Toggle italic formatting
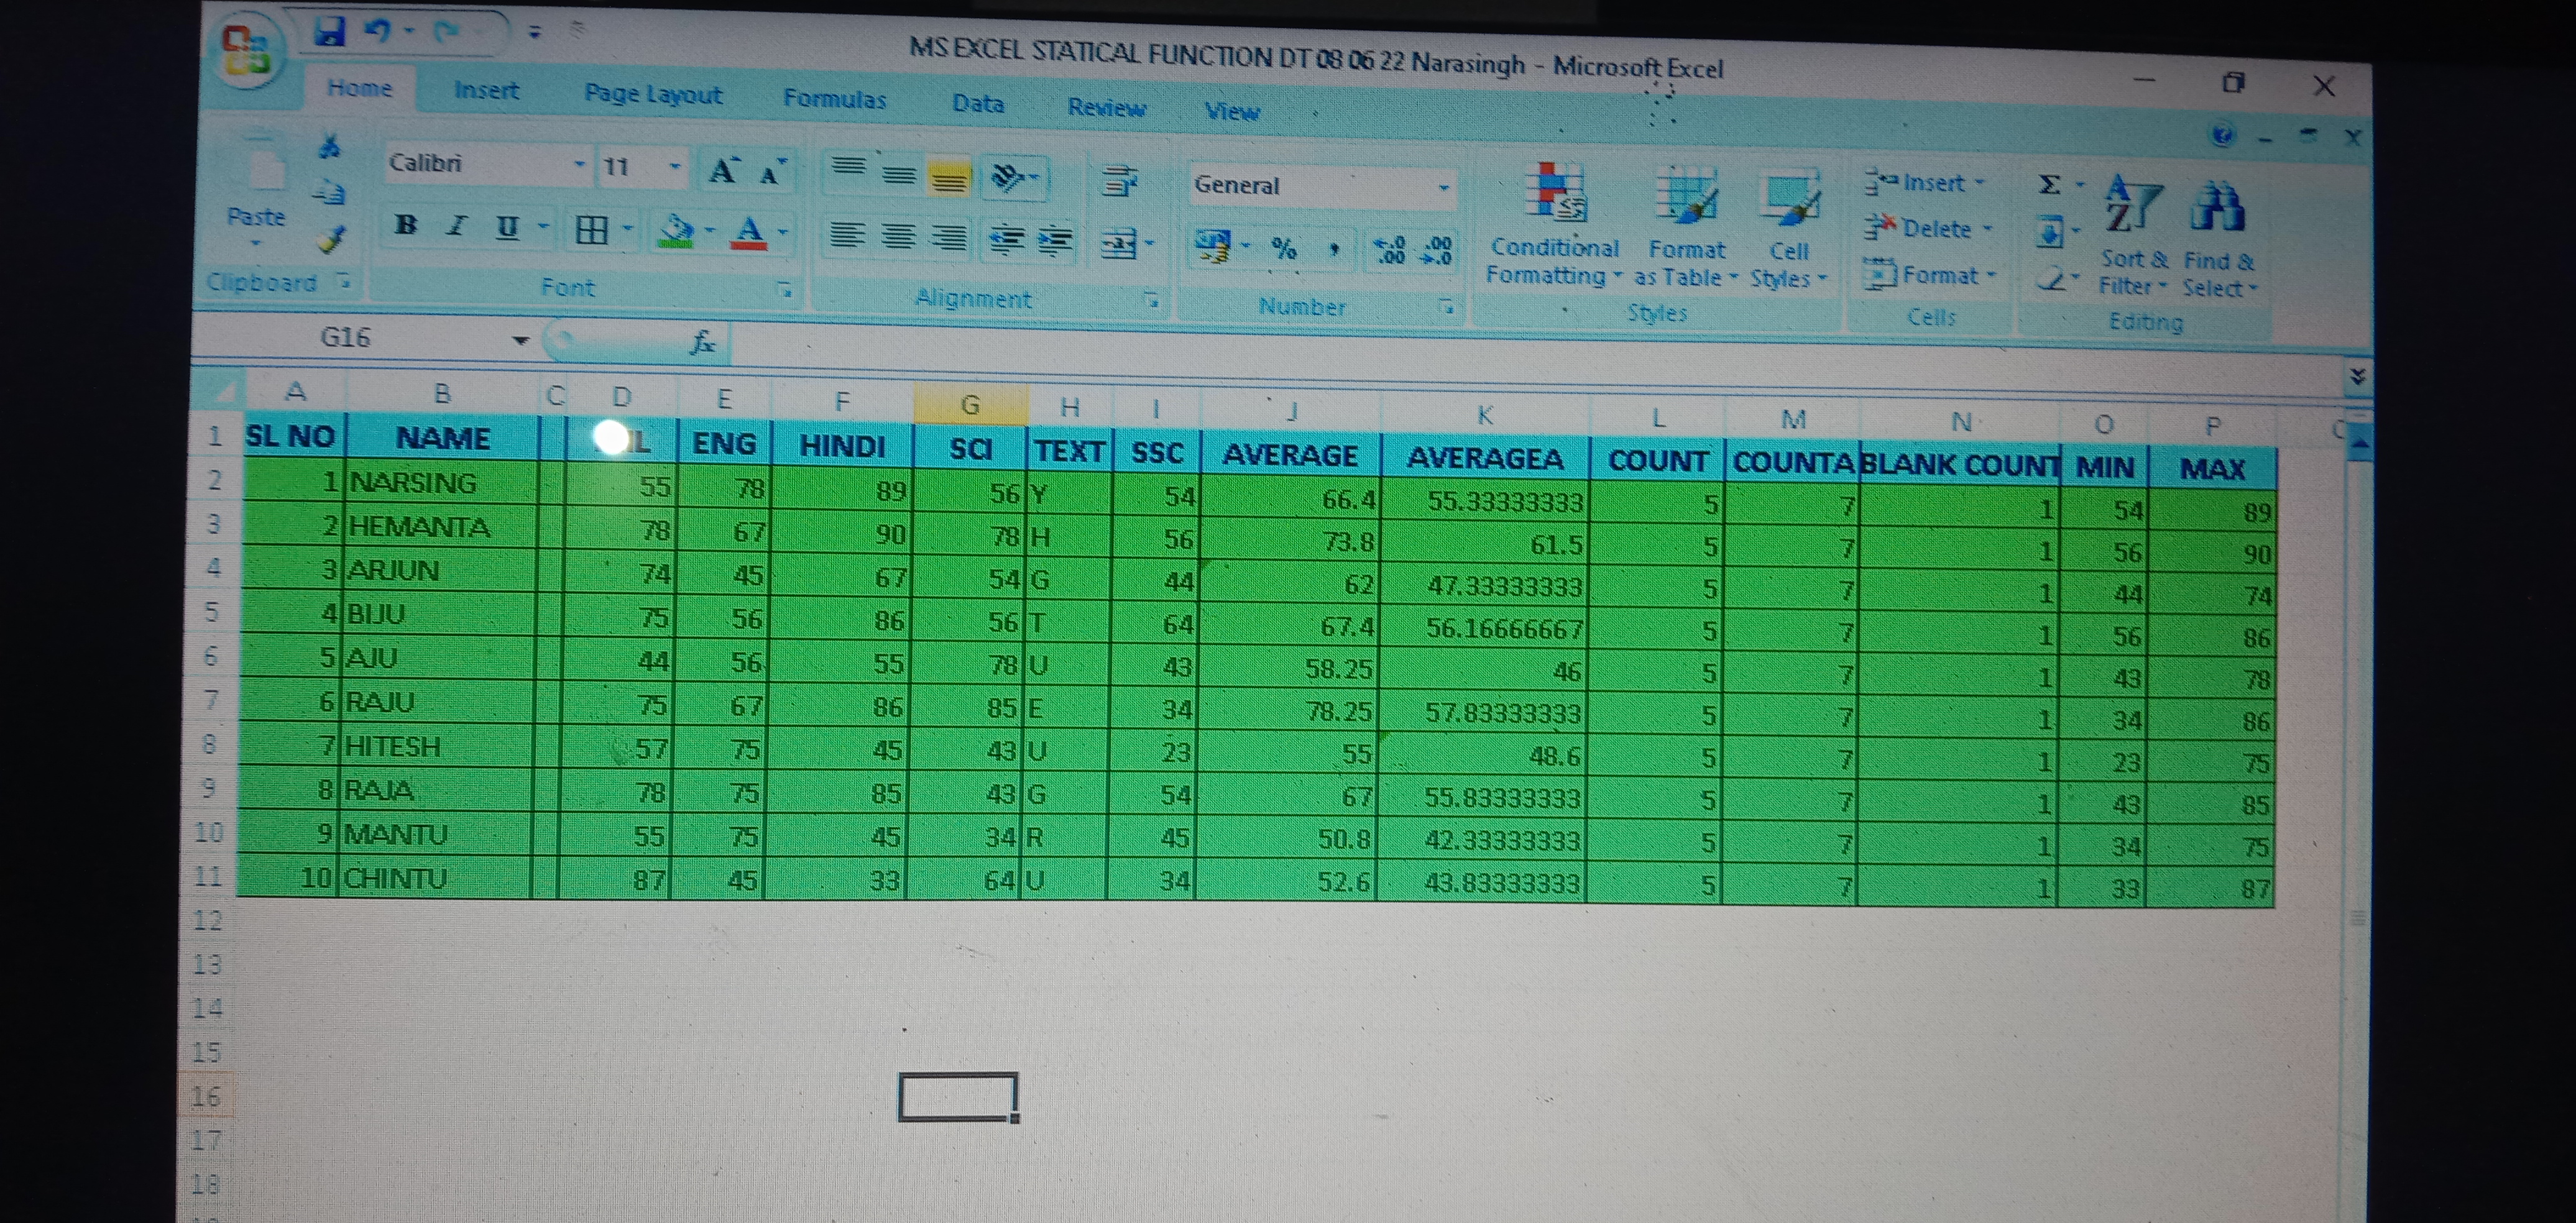Screen dimensions: 2576x1223 tap(457, 226)
